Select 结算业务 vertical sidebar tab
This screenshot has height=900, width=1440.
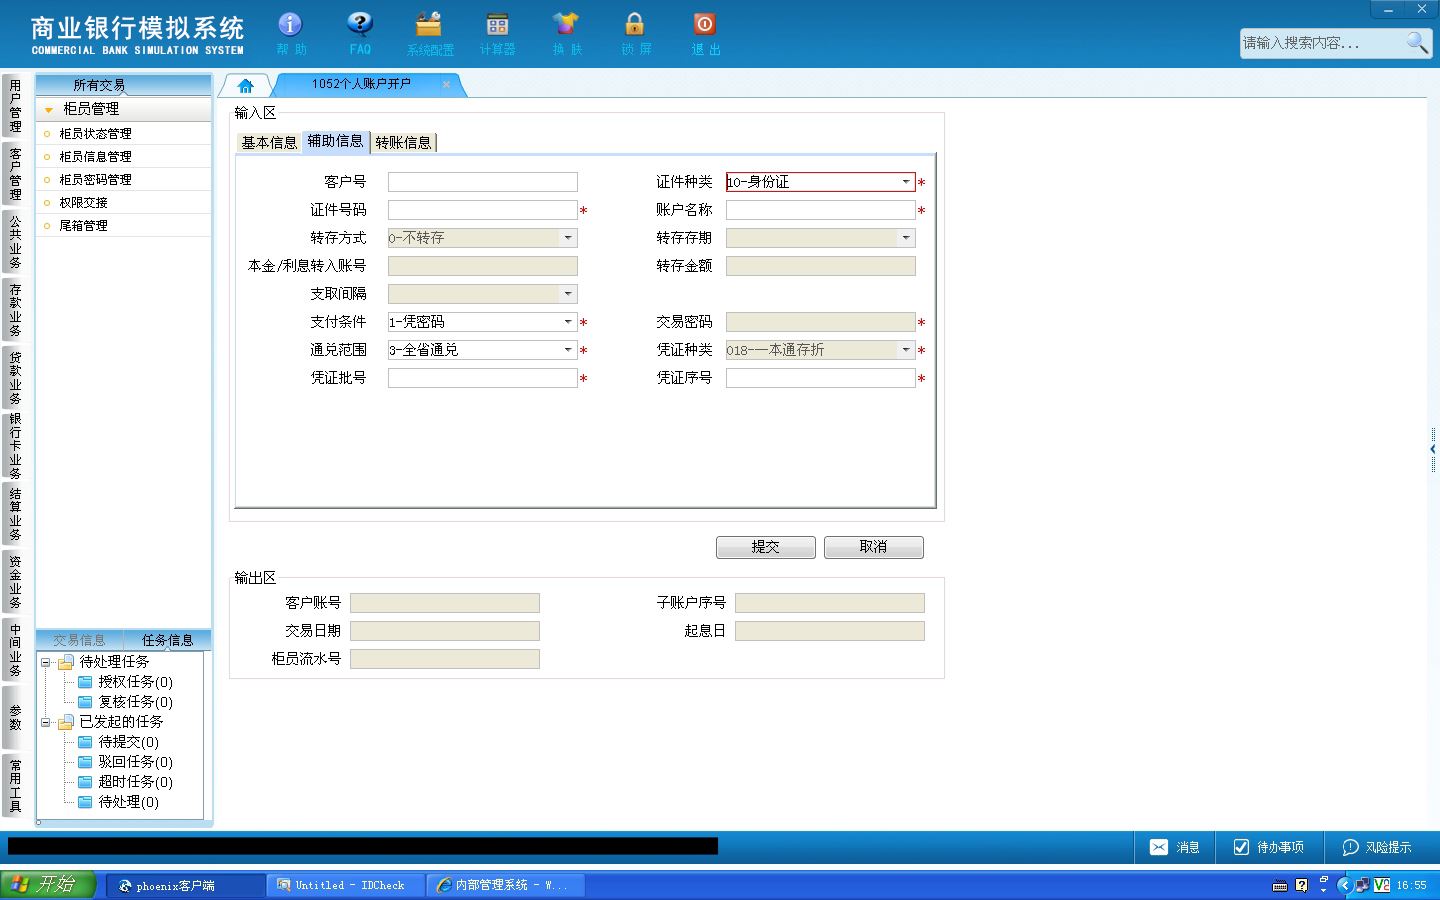(14, 514)
